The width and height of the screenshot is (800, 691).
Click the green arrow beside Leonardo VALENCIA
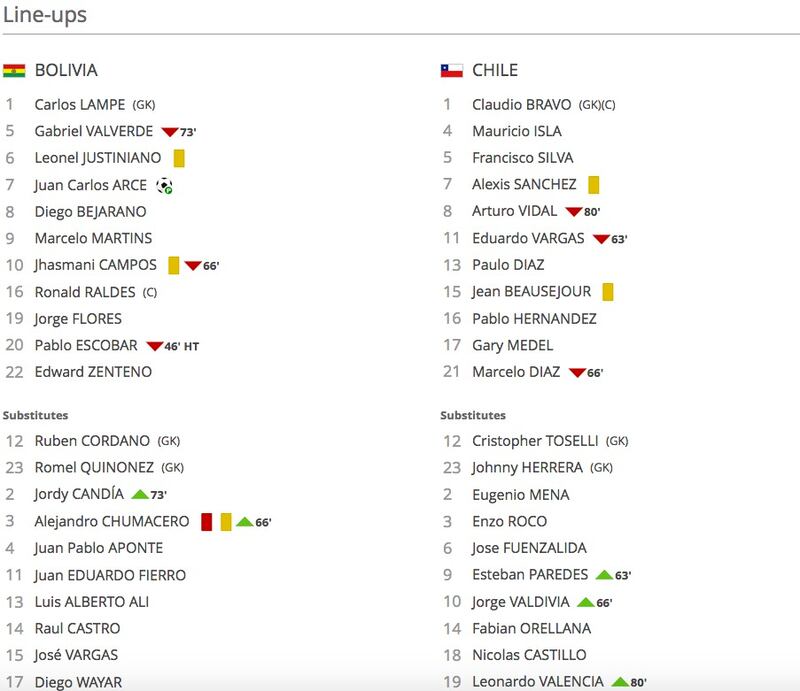coord(620,682)
